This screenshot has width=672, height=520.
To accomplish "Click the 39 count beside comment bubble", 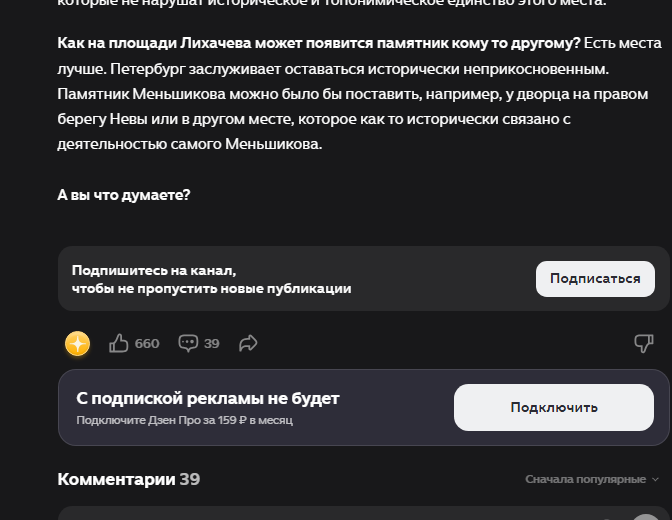I will pos(212,343).
